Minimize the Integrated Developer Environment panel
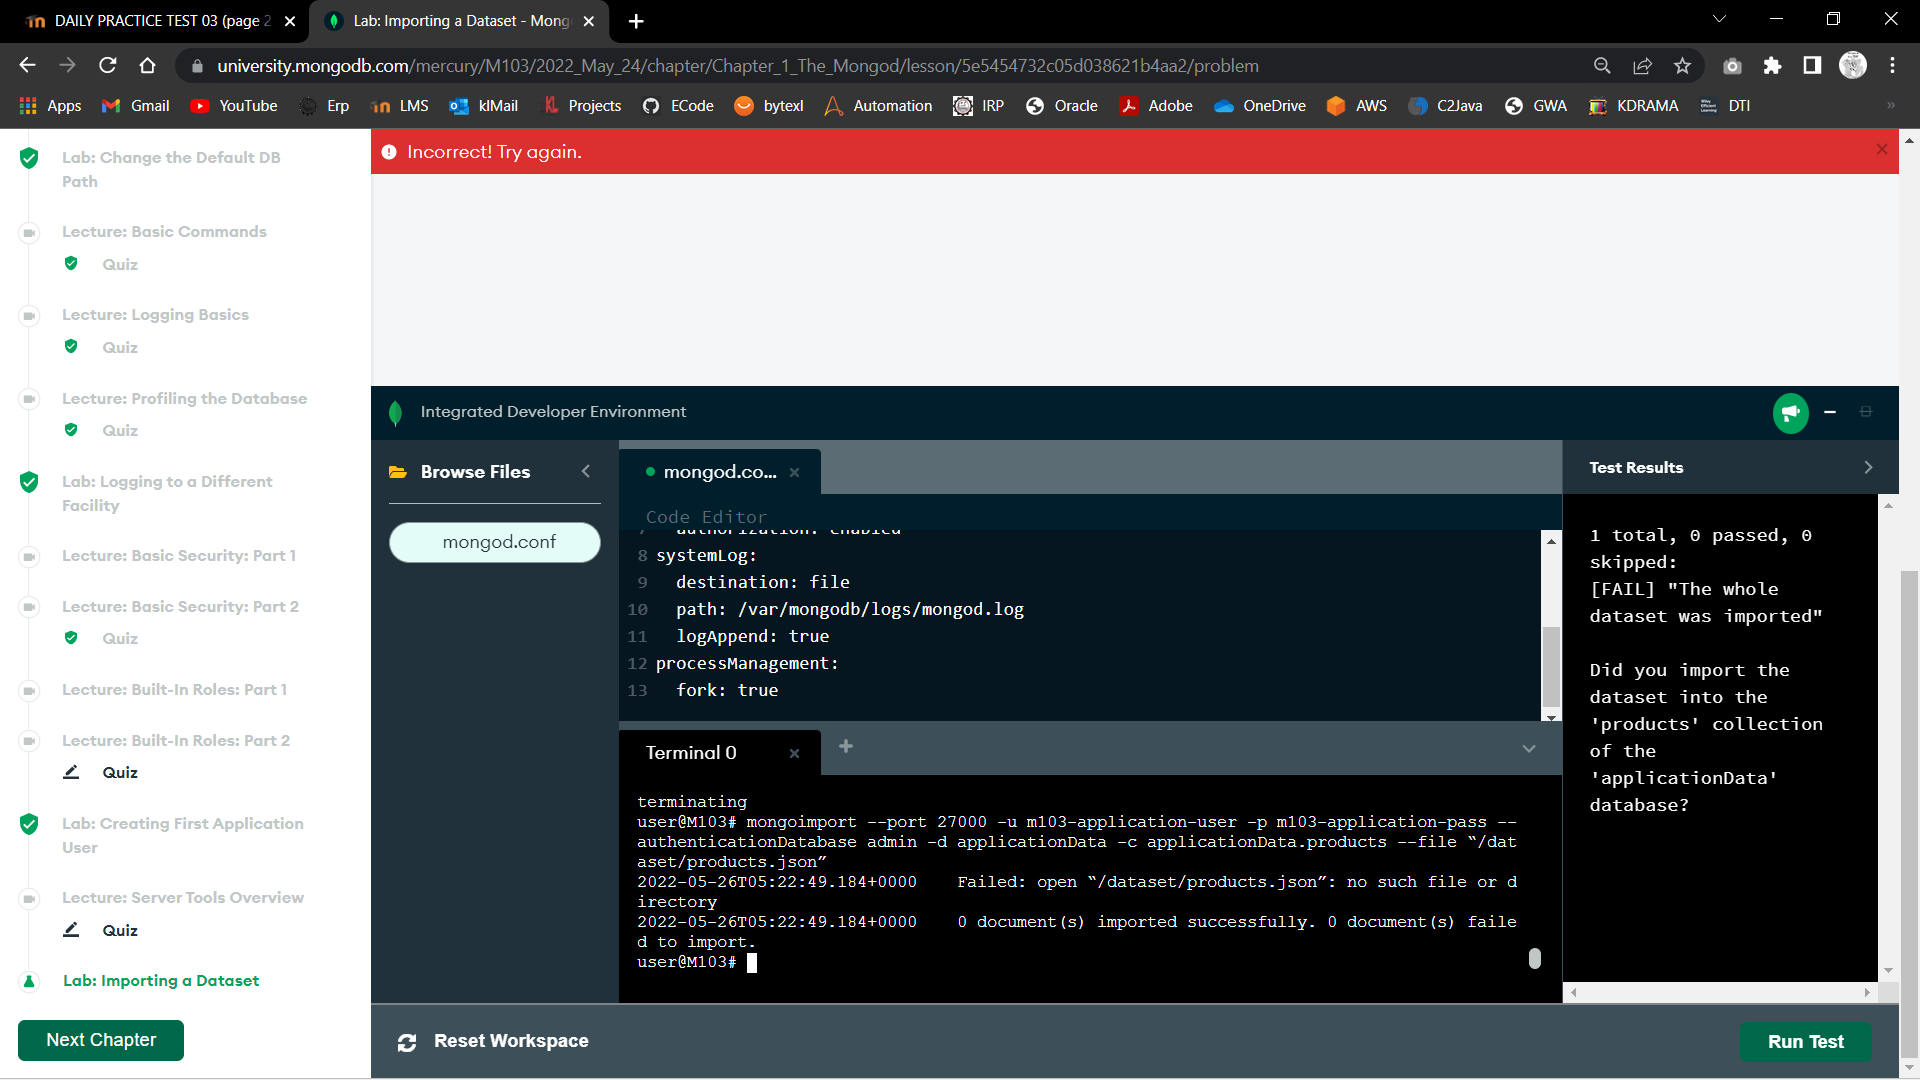Screen dimensions: 1920x1080 point(1830,412)
